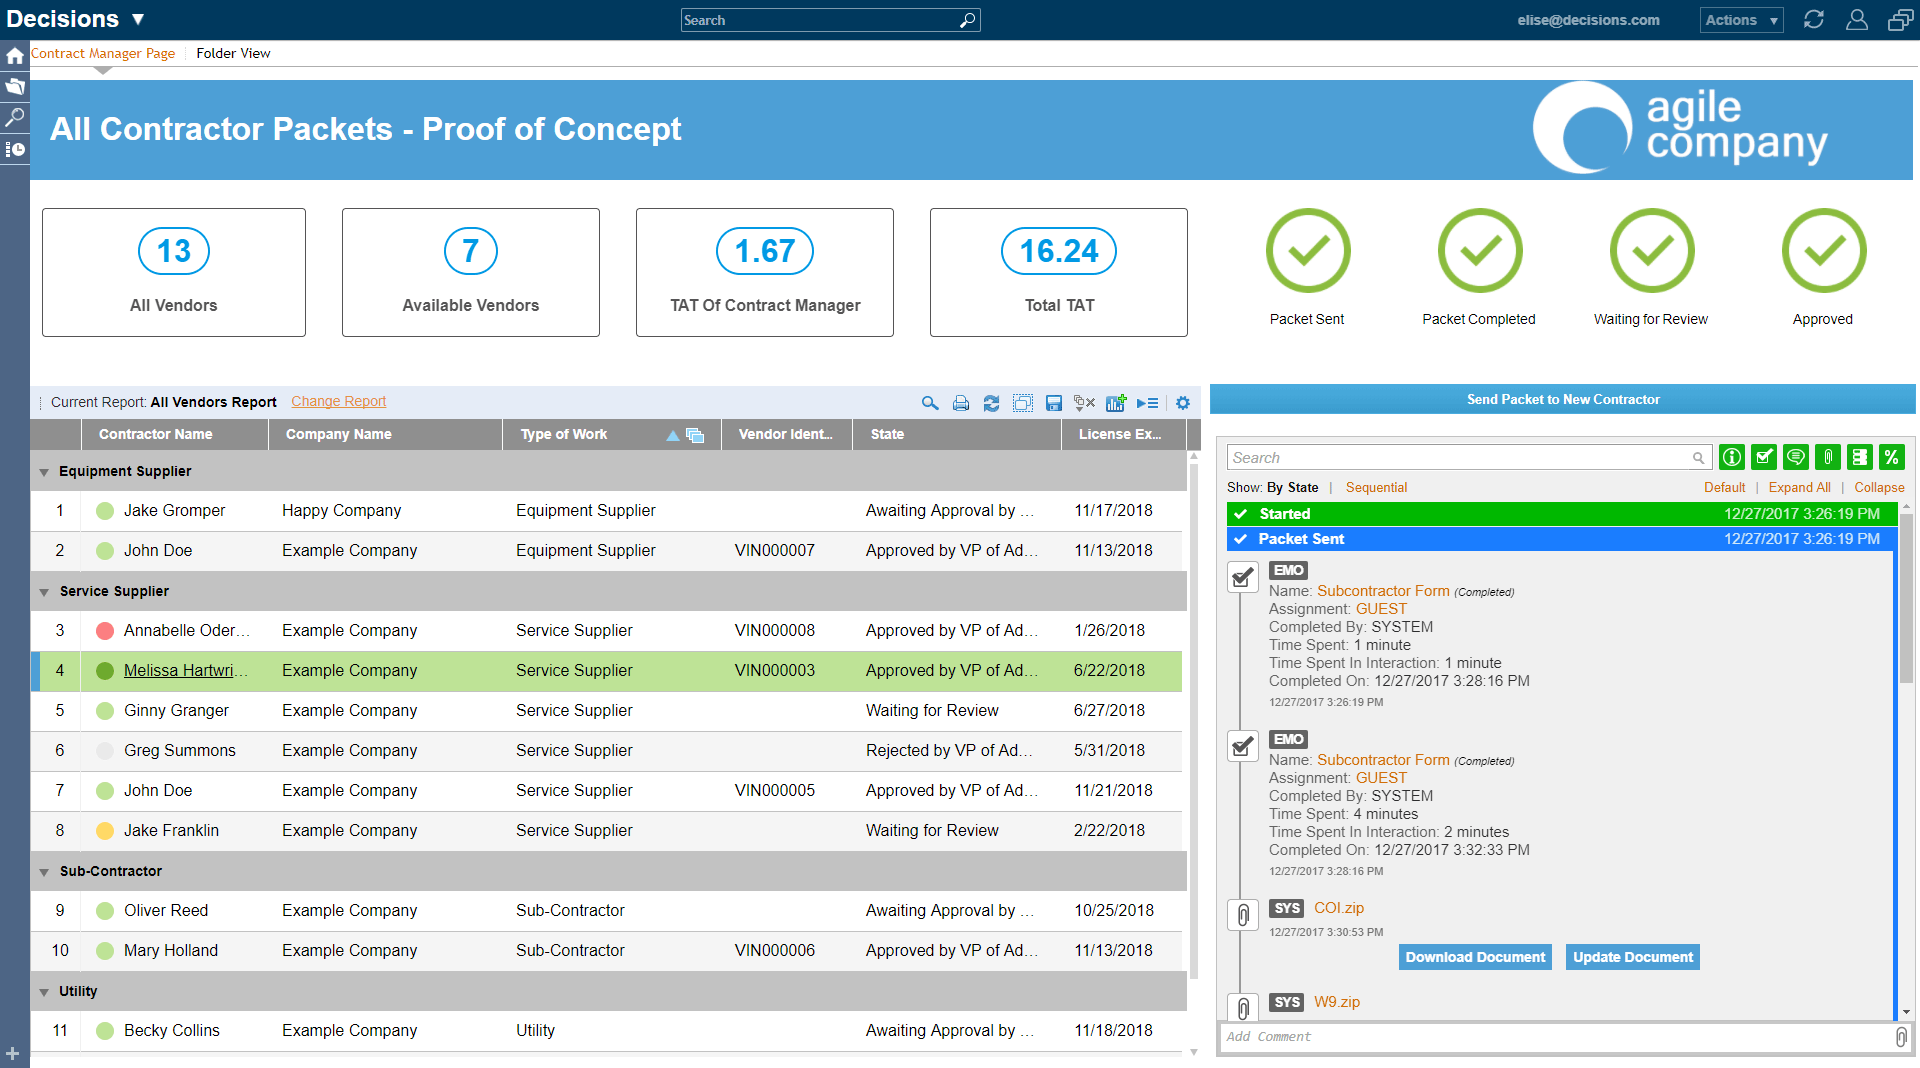The width and height of the screenshot is (1920, 1068).
Task: Click the yellow status dot for Jake Franklin
Action: (x=104, y=831)
